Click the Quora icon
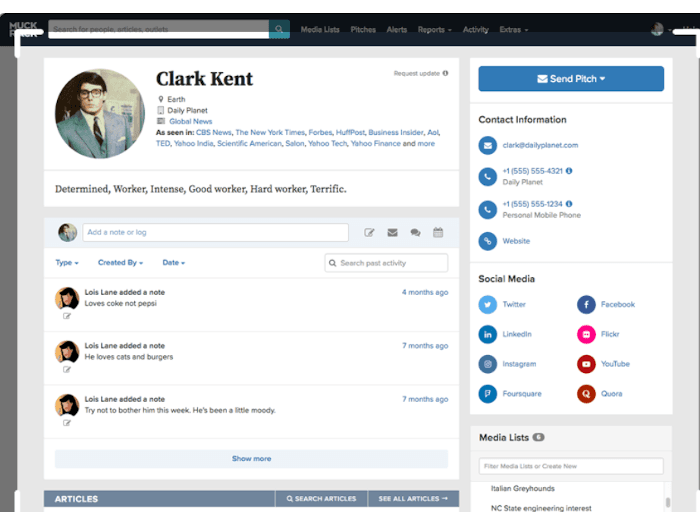The image size is (700, 512). click(x=586, y=394)
